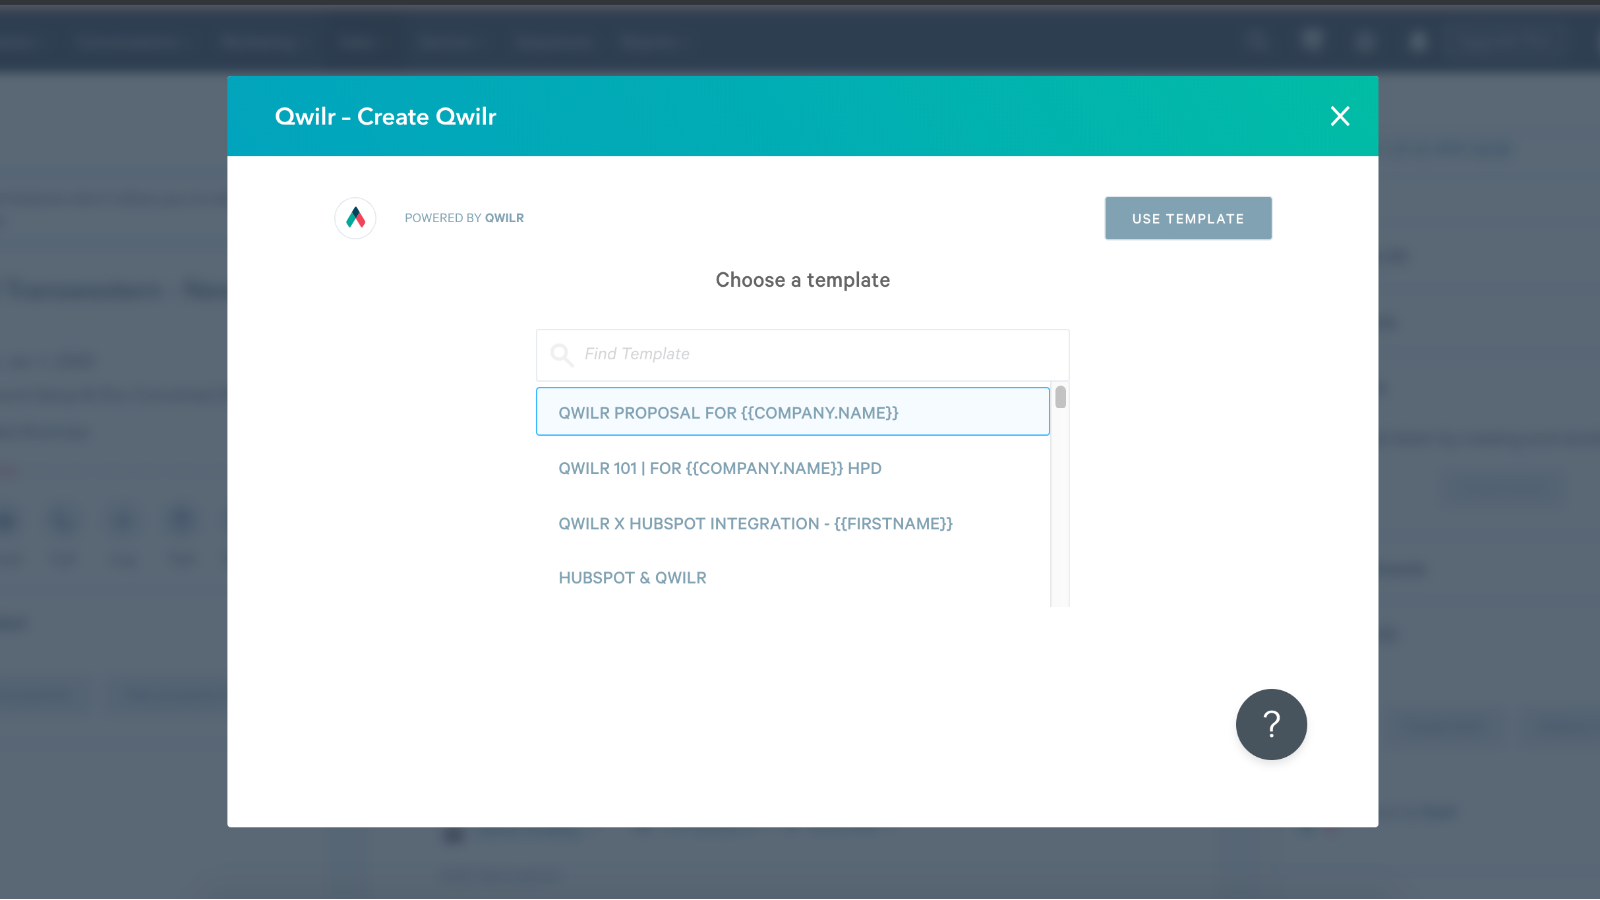The image size is (1600, 900).
Task: Click the user avatar icon at top right
Action: pyautogui.click(x=1417, y=40)
